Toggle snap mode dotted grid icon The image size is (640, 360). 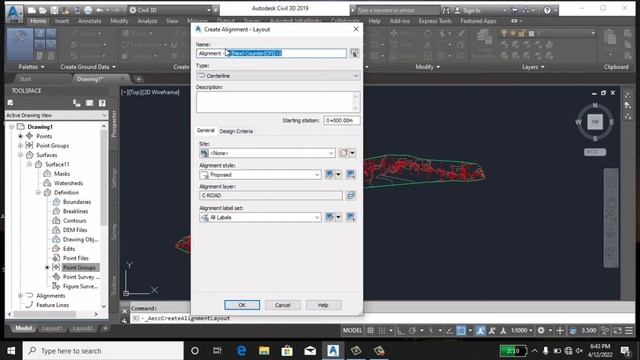tap(382, 331)
